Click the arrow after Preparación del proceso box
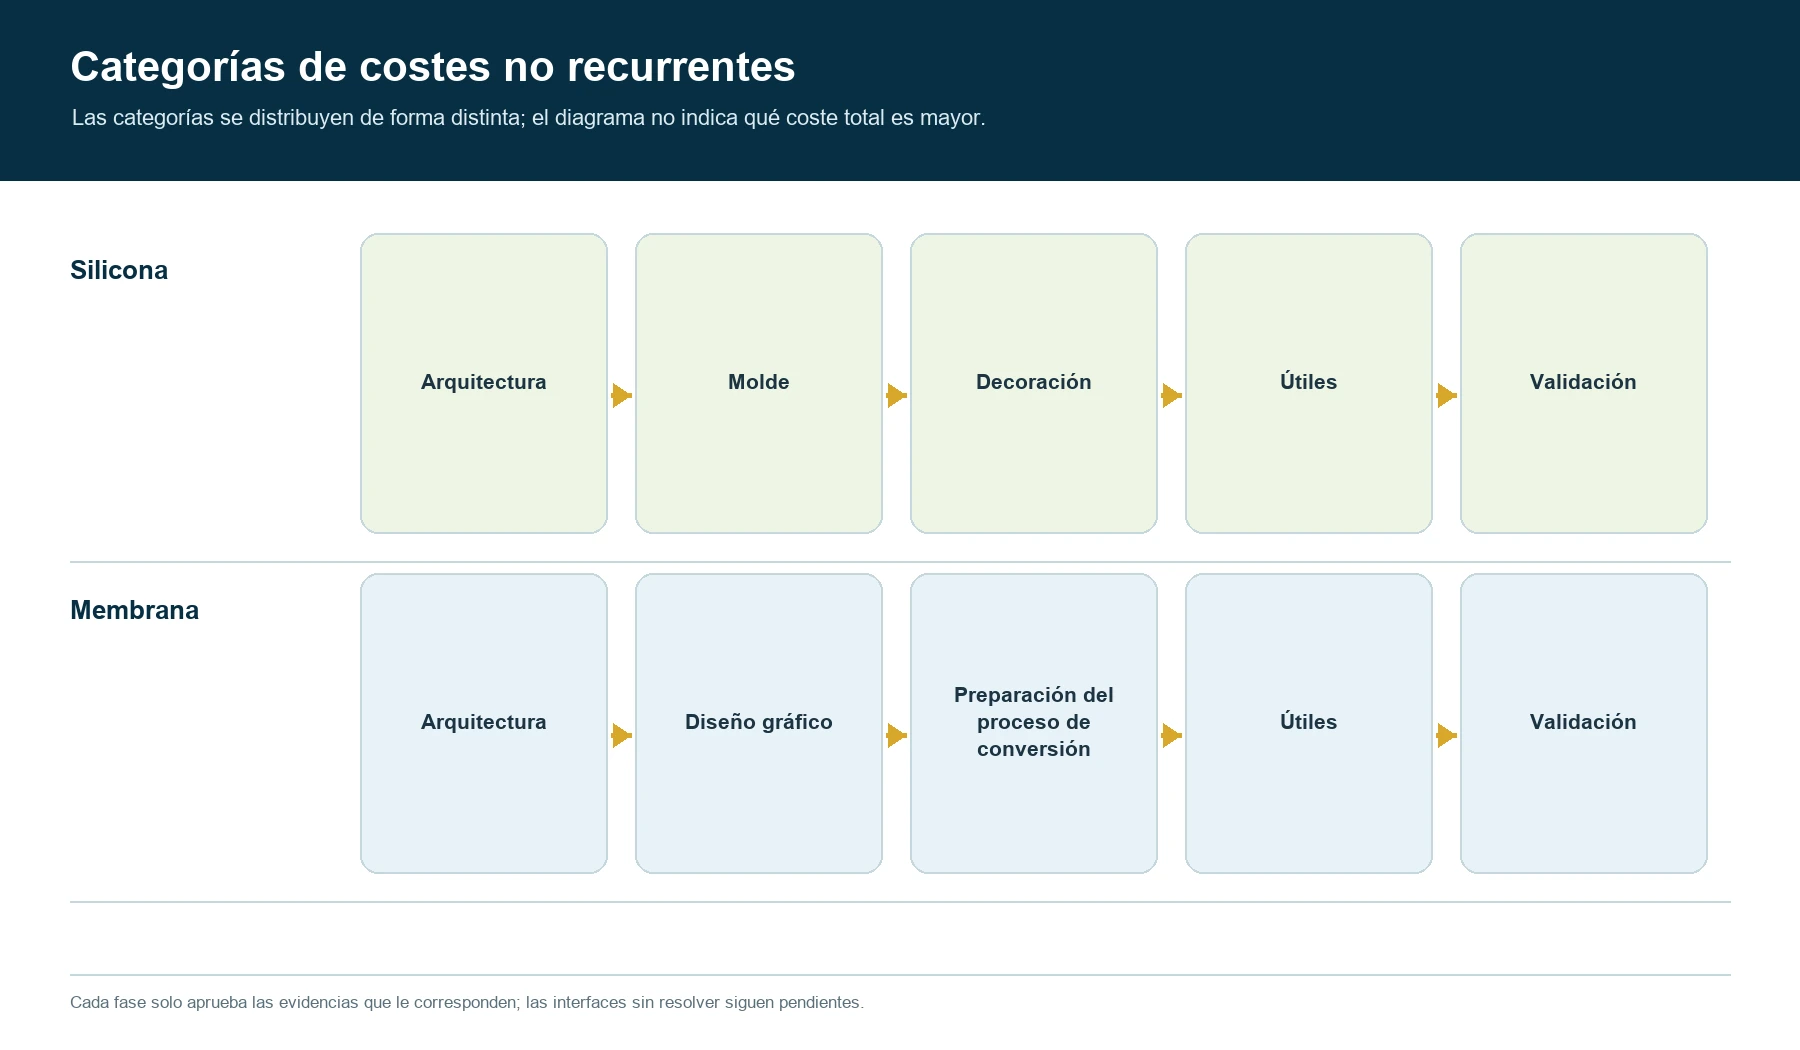This screenshot has height=1050, width=1800. point(1171,736)
